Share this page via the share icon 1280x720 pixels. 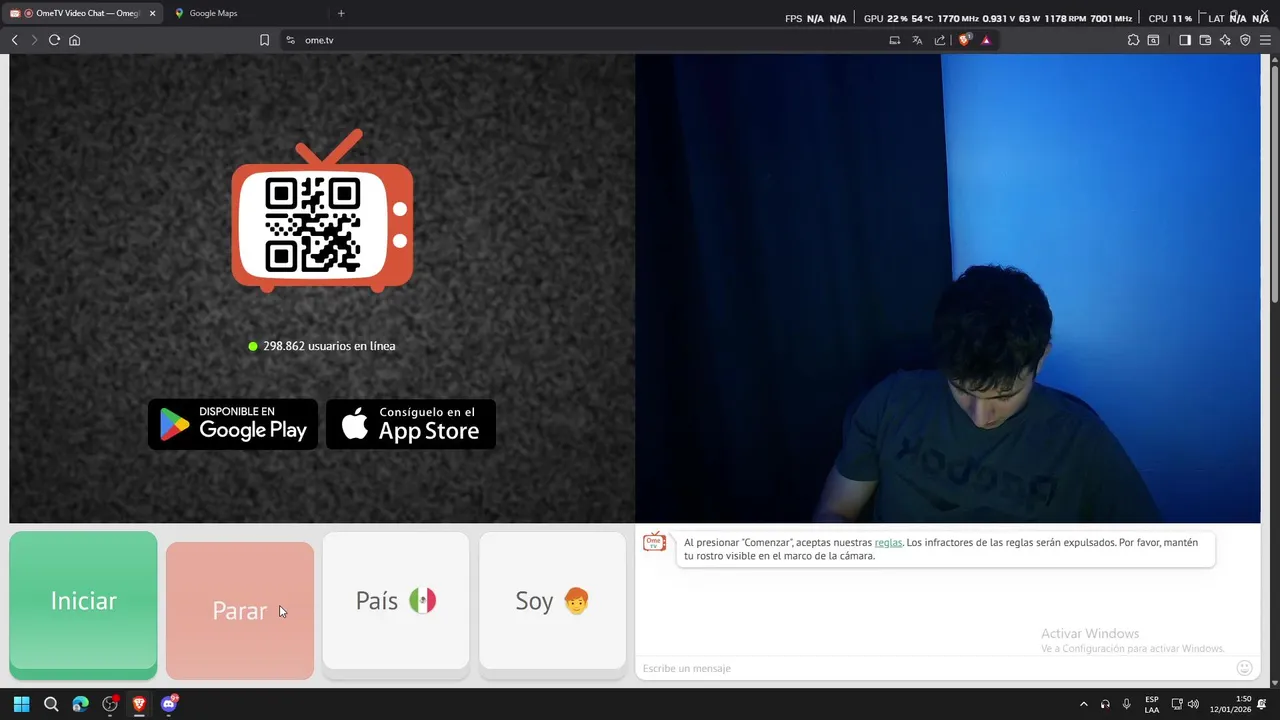[940, 40]
